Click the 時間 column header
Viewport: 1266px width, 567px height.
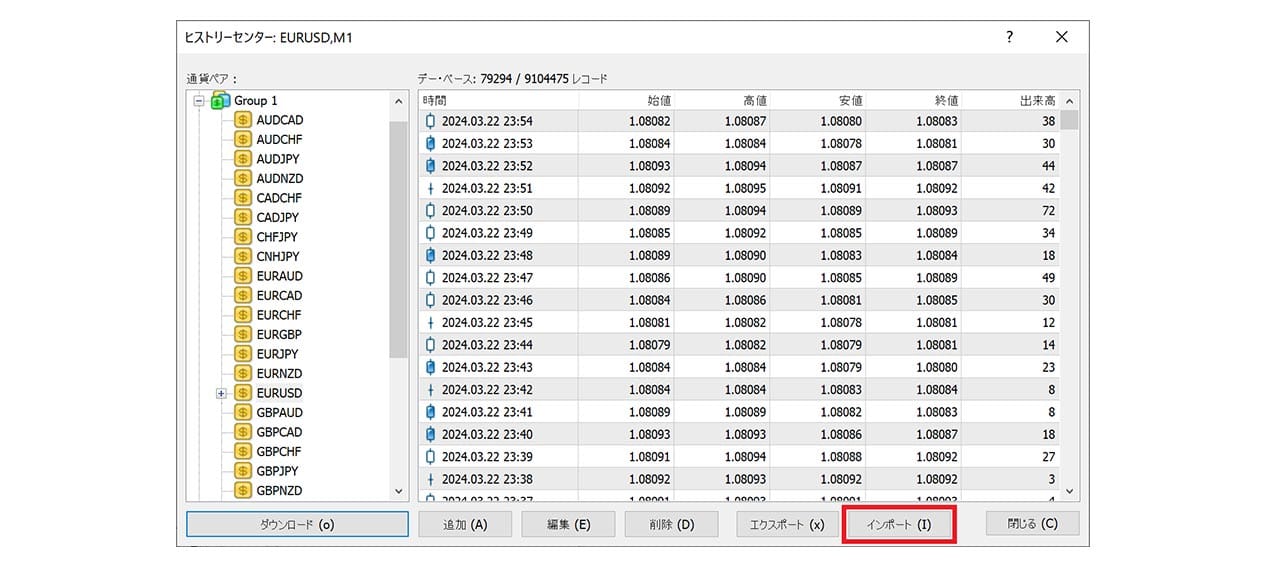[498, 101]
